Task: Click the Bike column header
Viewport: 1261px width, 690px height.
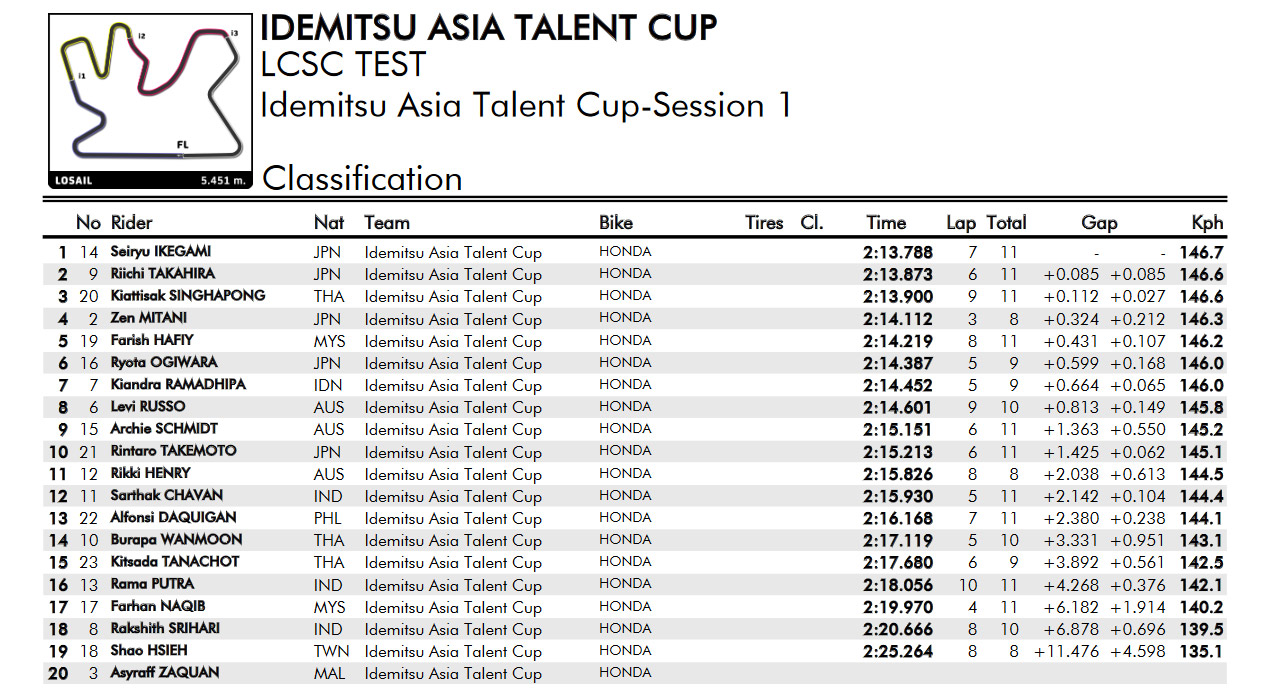Action: click(x=616, y=223)
